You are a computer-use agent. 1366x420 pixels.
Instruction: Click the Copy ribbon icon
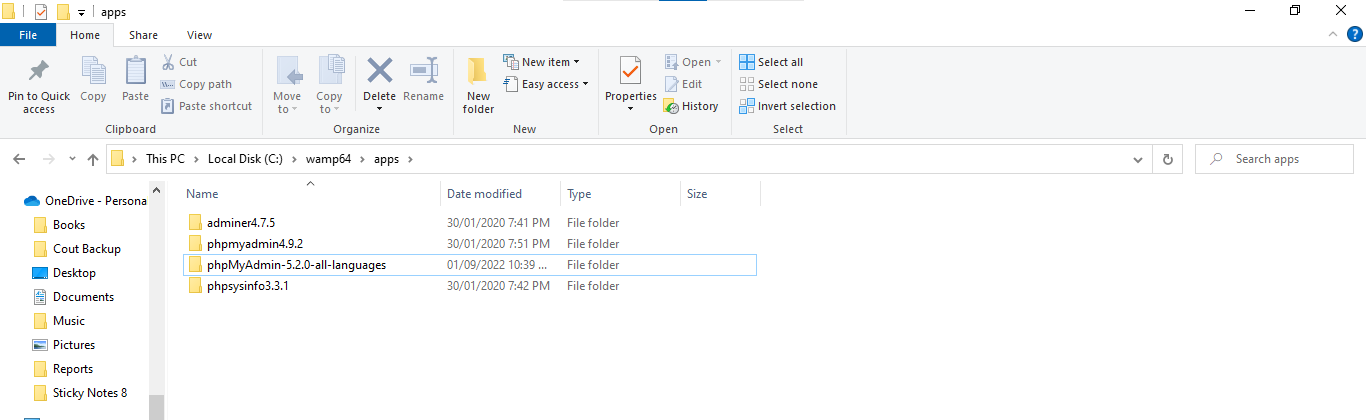point(93,72)
